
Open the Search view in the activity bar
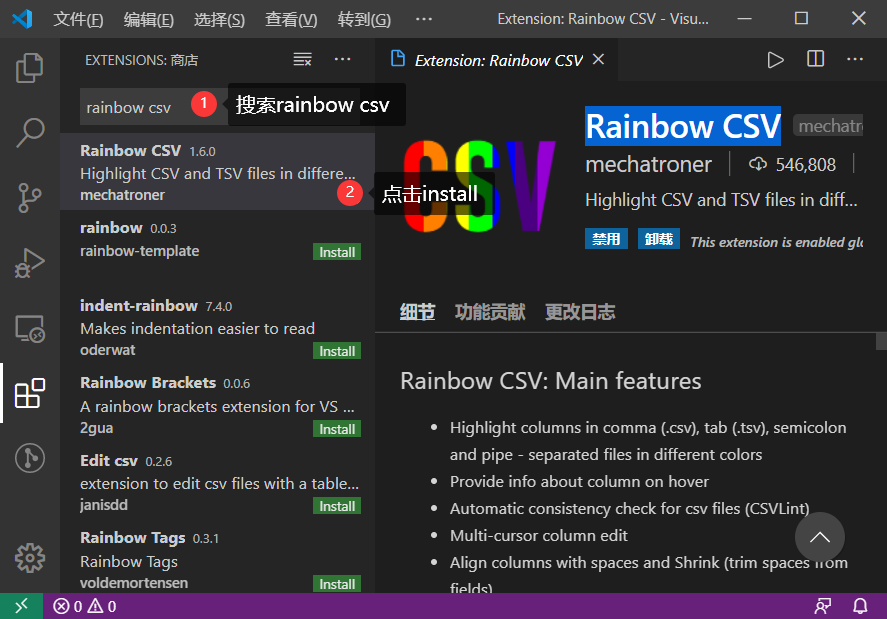point(30,132)
